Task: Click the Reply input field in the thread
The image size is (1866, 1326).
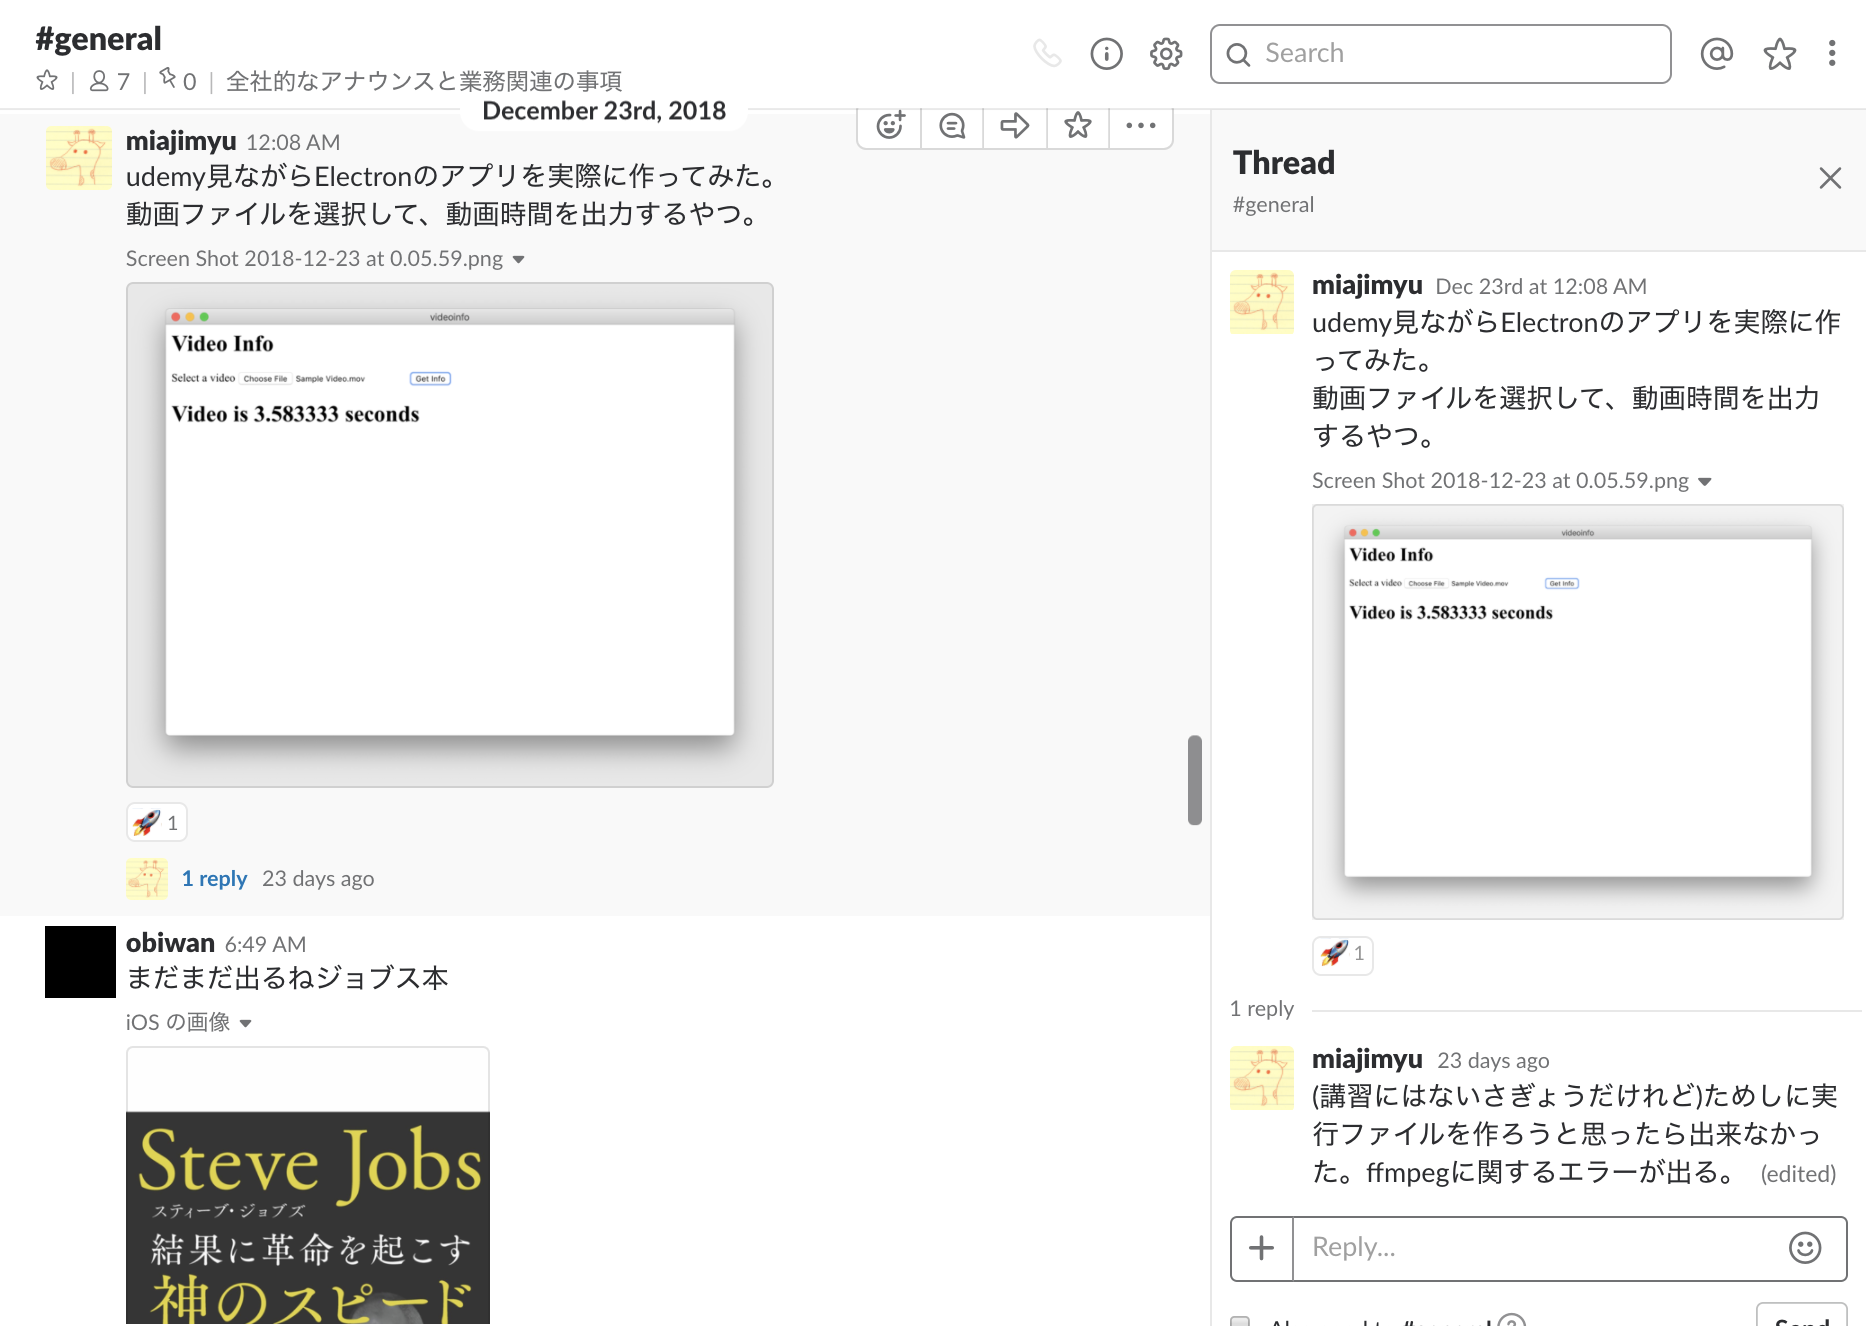Action: pyautogui.click(x=1500, y=1247)
